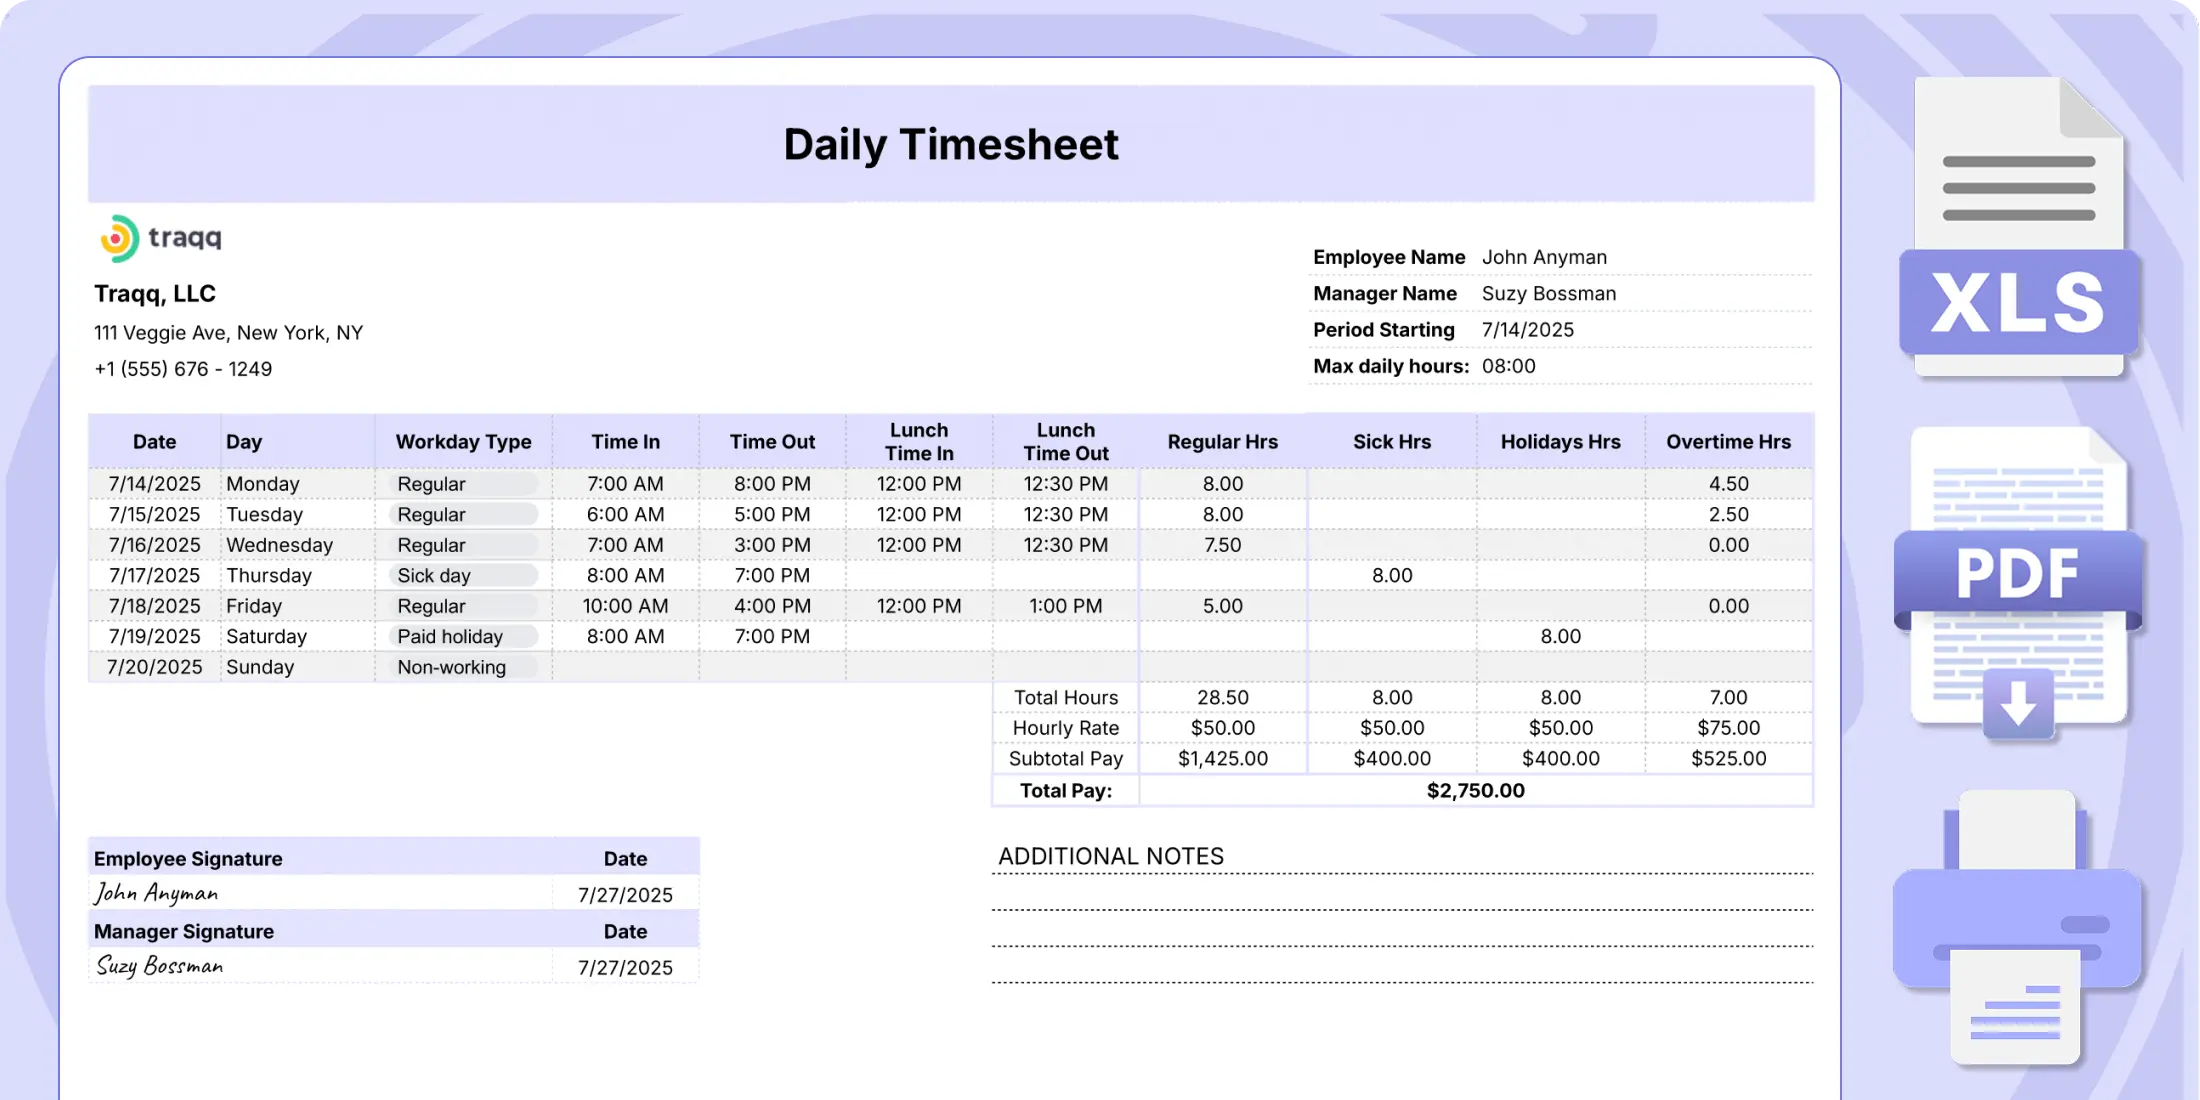The width and height of the screenshot is (2200, 1100).
Task: Click the first Additional Notes dotted line
Action: click(x=1402, y=874)
